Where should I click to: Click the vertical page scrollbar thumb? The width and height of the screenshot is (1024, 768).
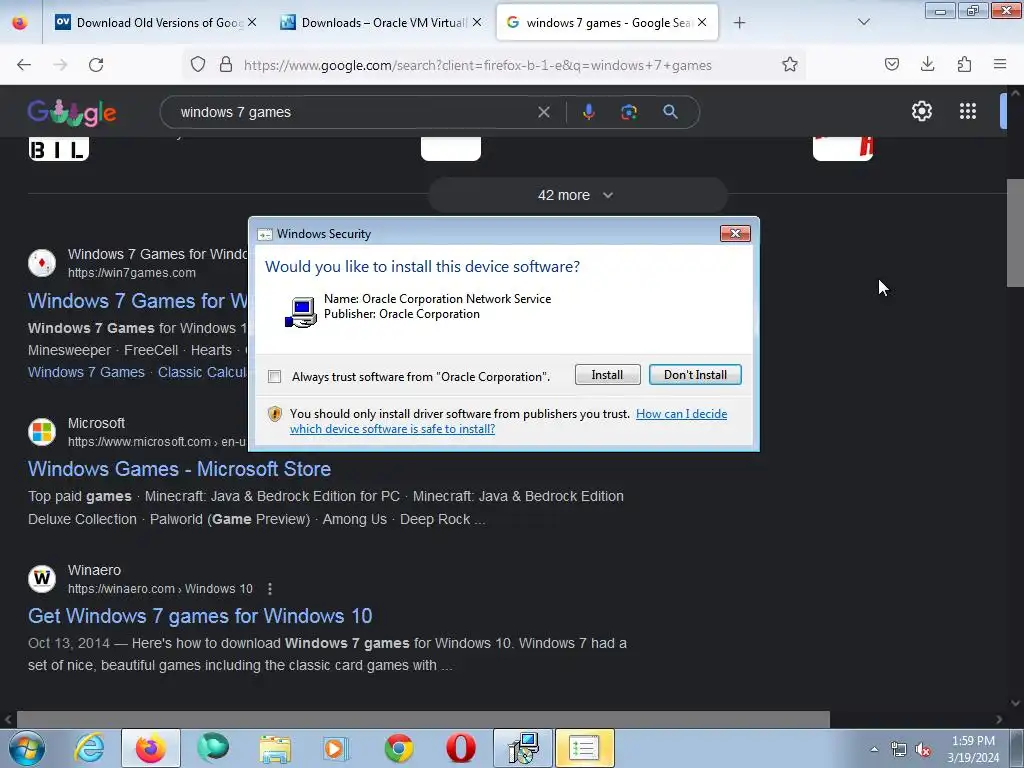pyautogui.click(x=1015, y=232)
